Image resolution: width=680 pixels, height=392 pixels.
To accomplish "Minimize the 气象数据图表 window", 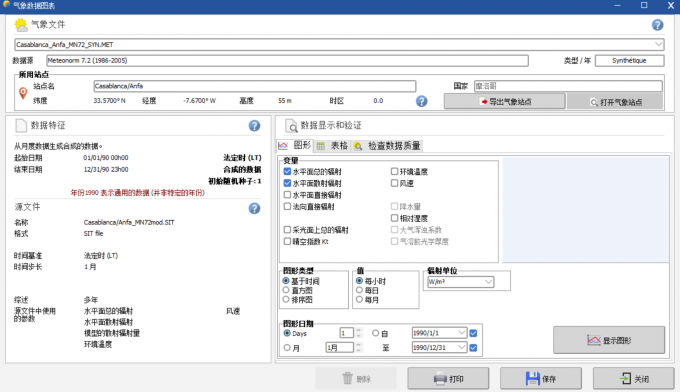I will [x=617, y=5].
